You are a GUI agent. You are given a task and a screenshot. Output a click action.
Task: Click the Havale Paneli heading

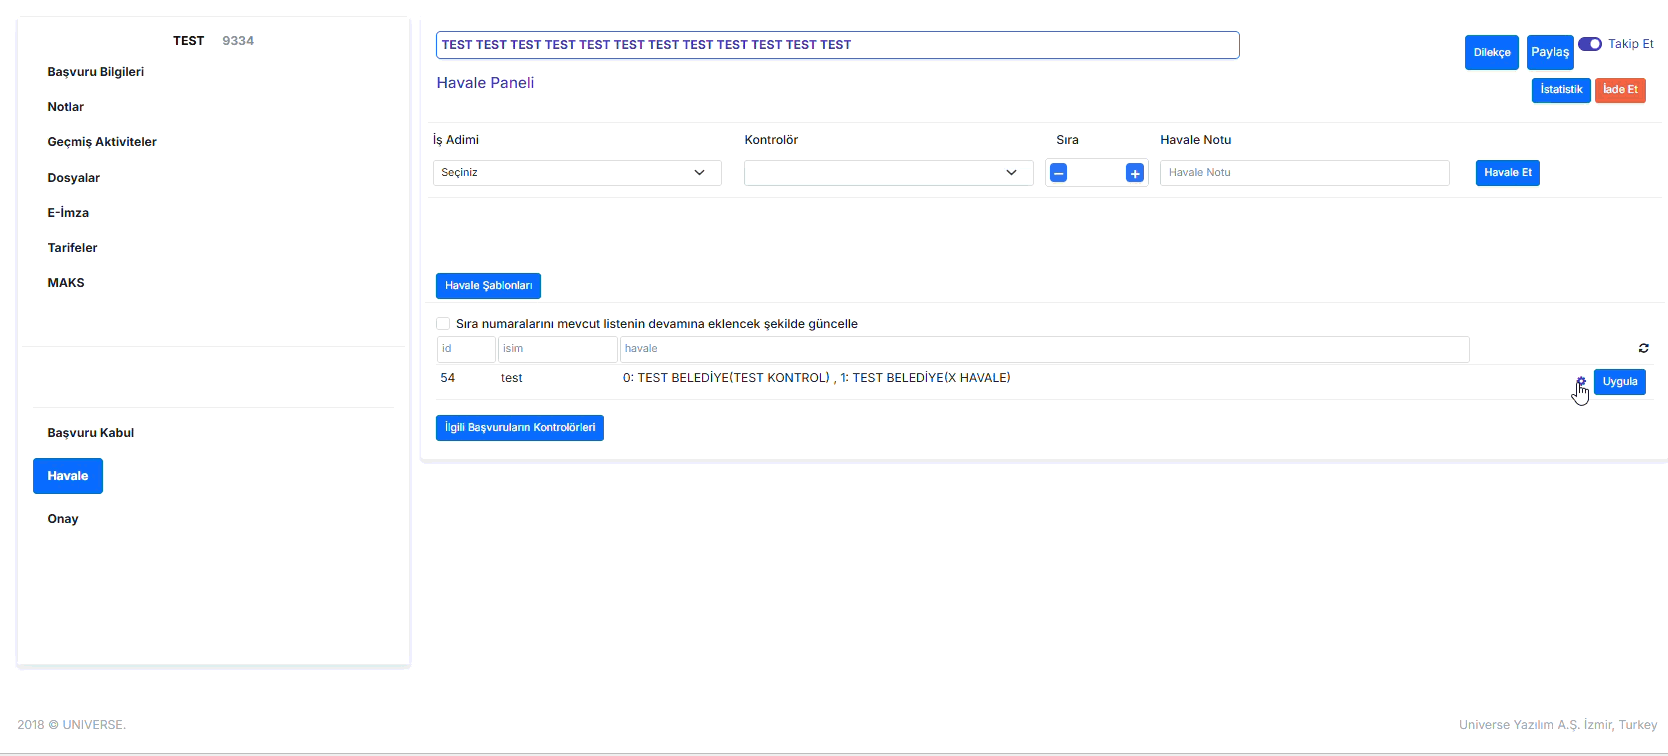(x=485, y=83)
